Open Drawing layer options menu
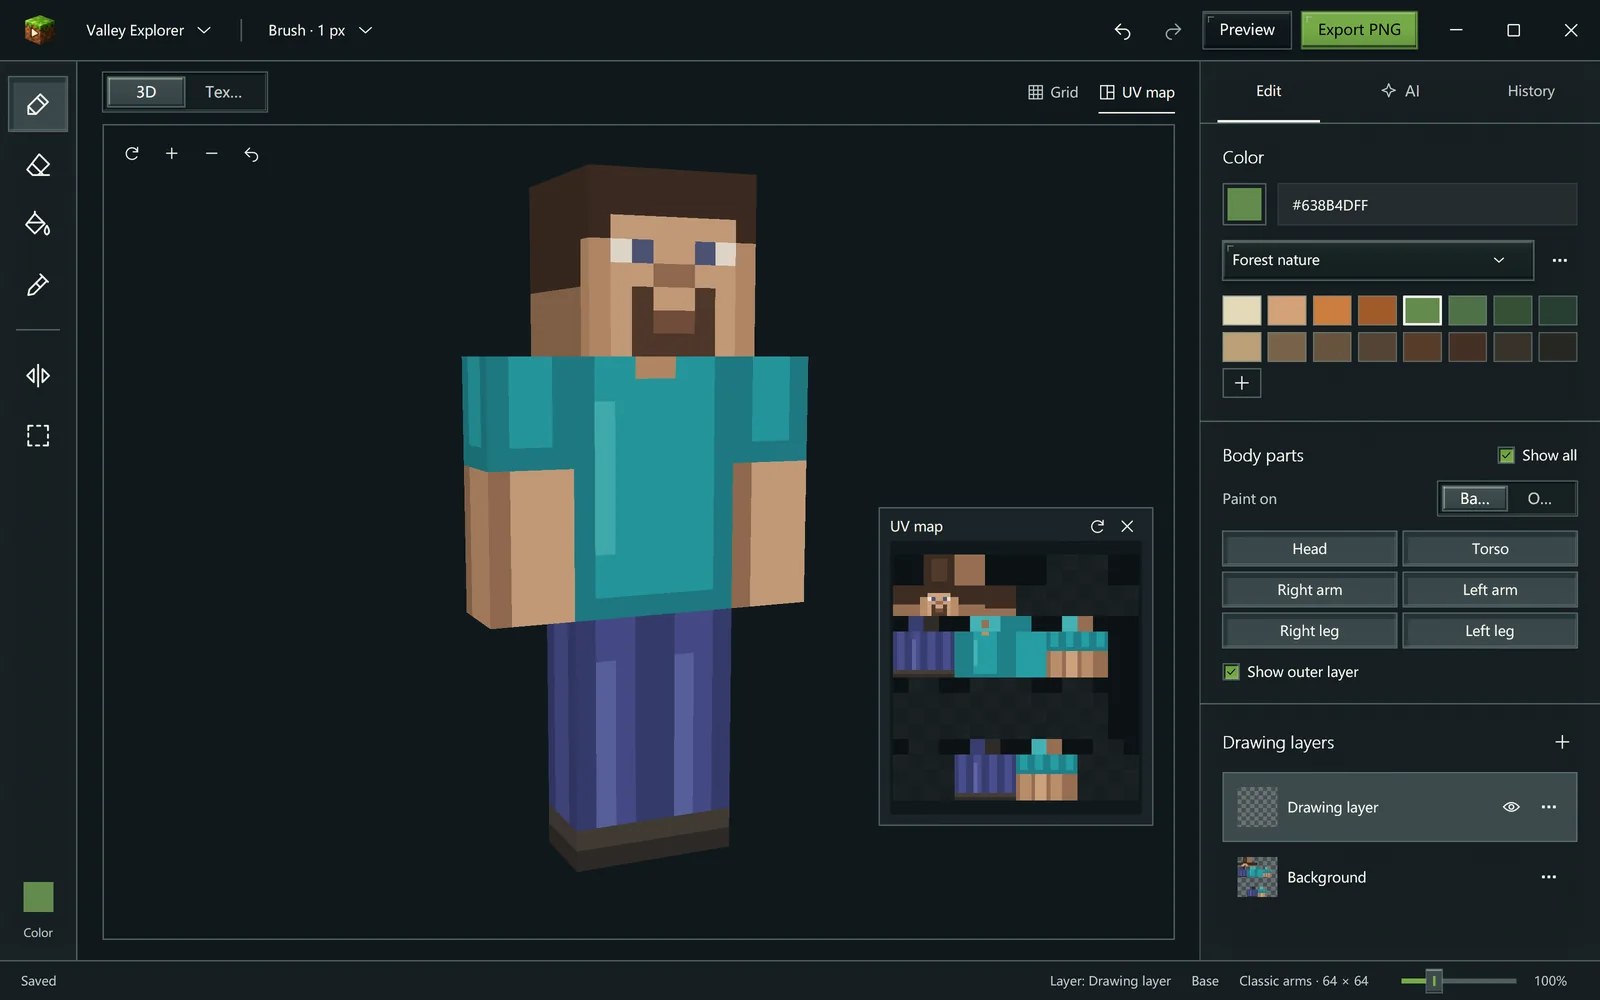This screenshot has width=1600, height=1000. (x=1549, y=807)
